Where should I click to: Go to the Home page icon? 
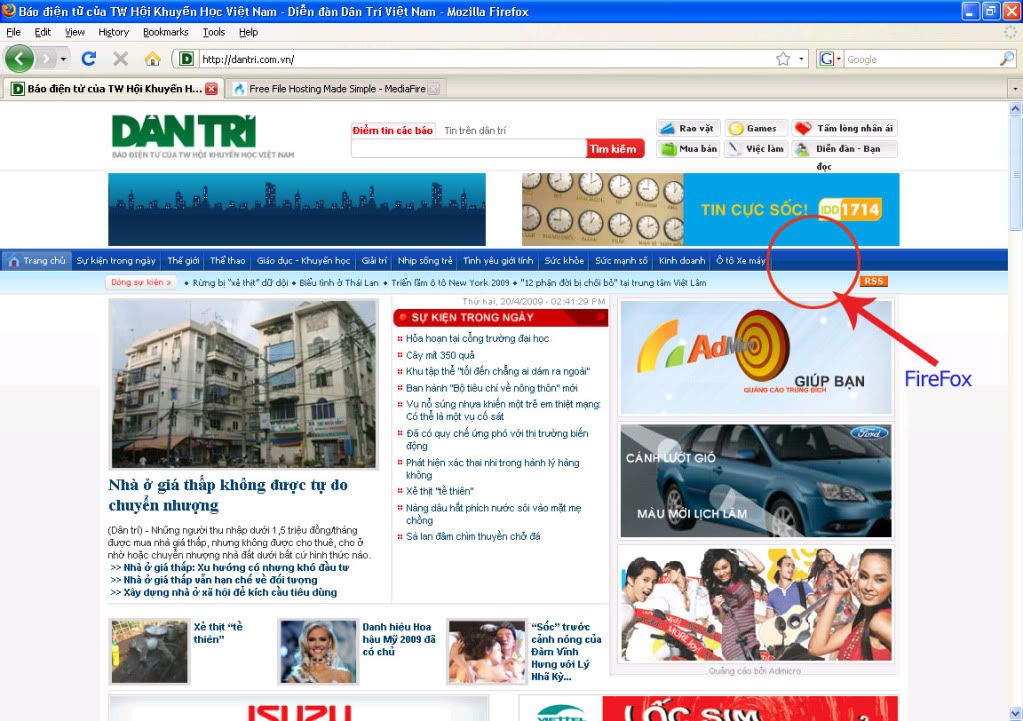tap(153, 59)
